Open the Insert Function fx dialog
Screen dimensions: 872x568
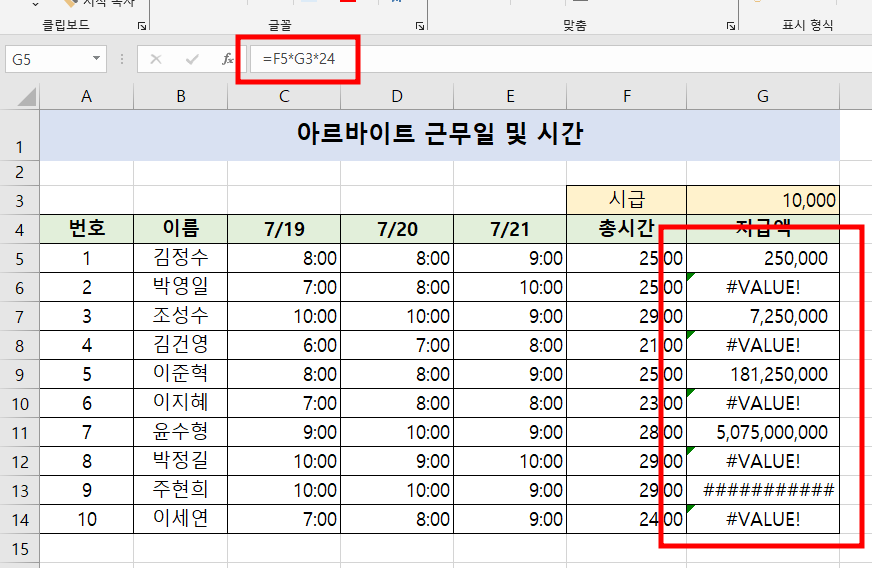227,59
